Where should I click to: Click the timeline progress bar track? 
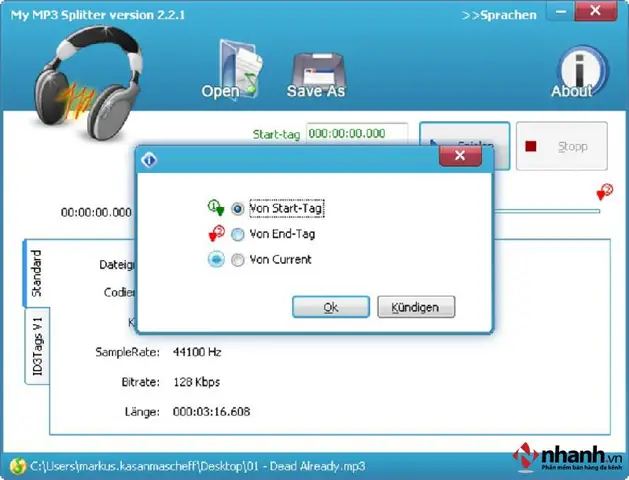546,211
